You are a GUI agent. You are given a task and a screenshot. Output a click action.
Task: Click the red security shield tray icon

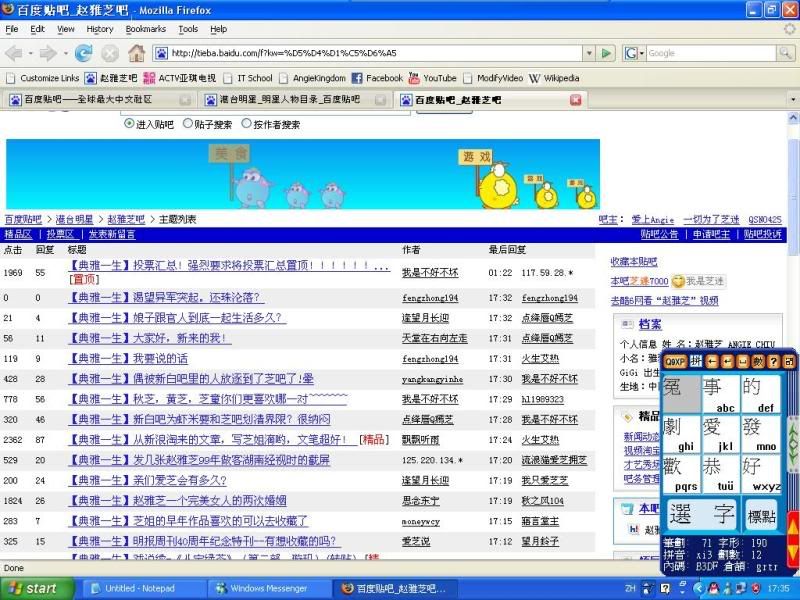(756, 589)
